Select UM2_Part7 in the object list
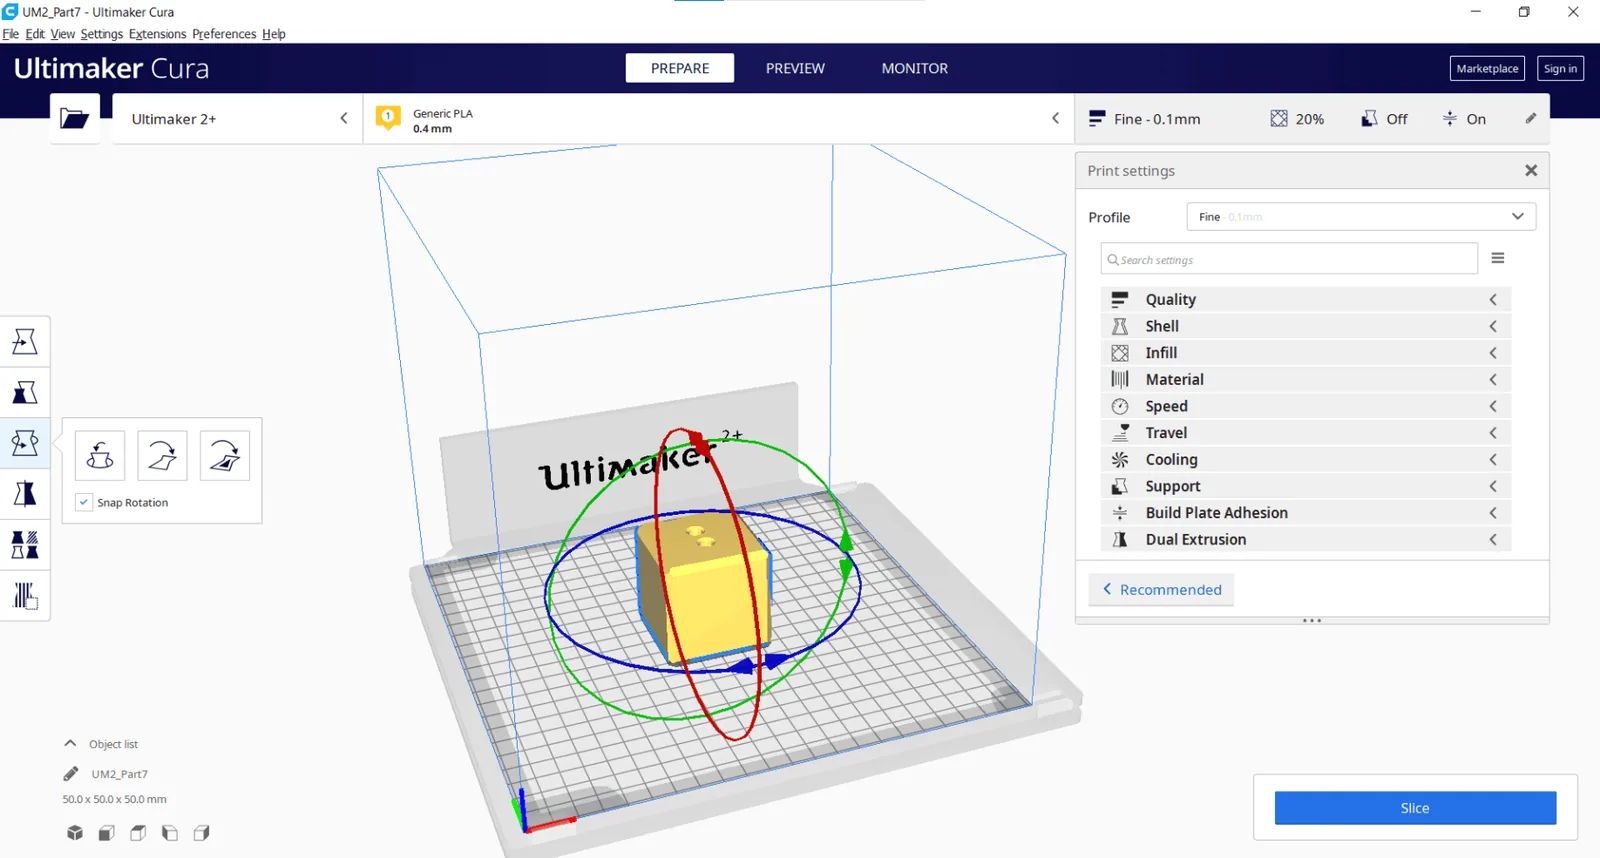The height and width of the screenshot is (858, 1600). pyautogui.click(x=120, y=774)
